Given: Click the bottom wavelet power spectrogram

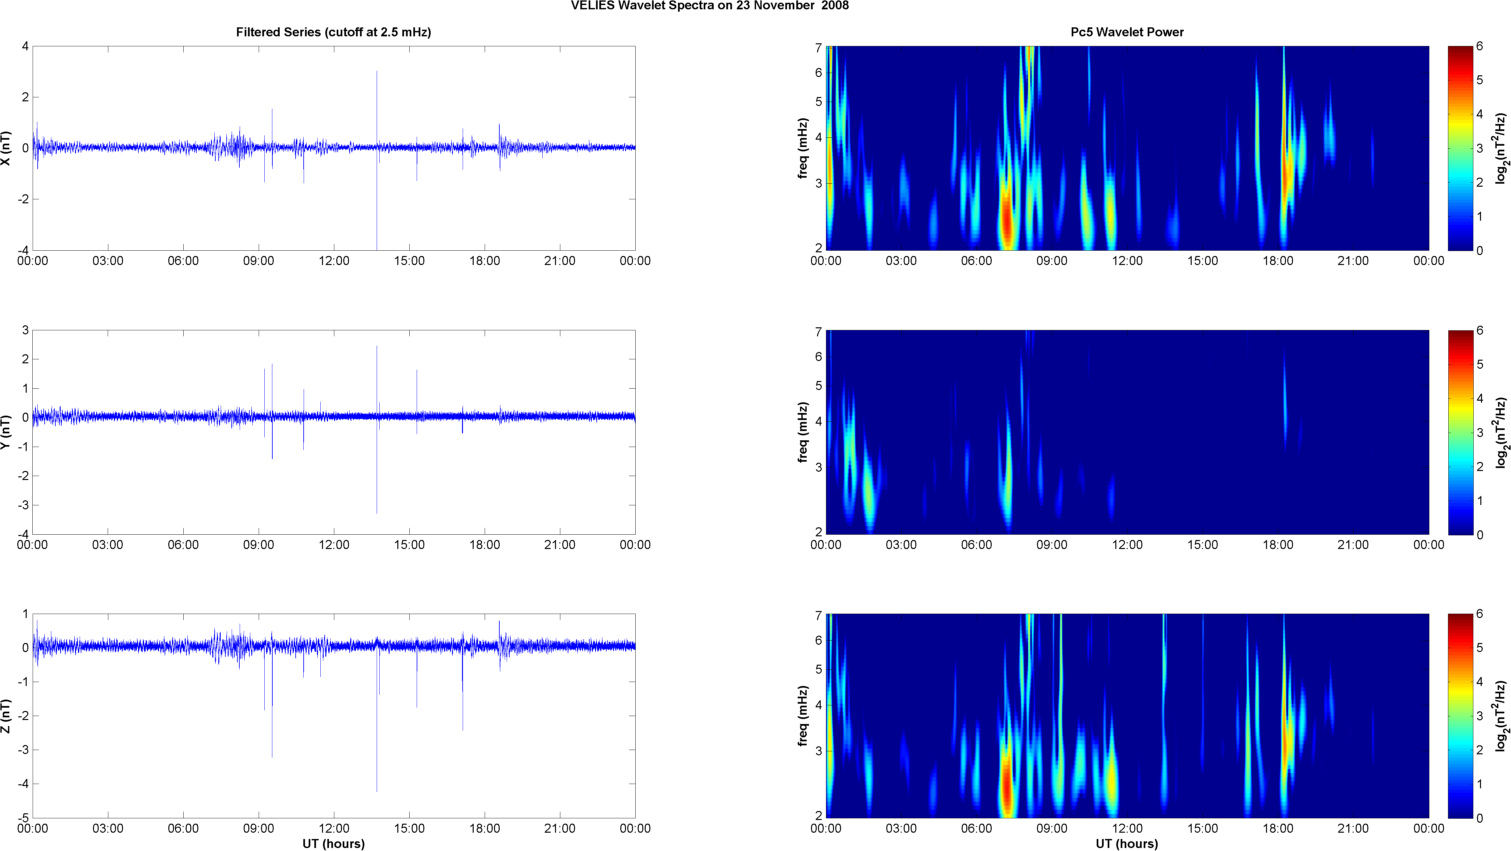Looking at the screenshot, I should 1127,716.
